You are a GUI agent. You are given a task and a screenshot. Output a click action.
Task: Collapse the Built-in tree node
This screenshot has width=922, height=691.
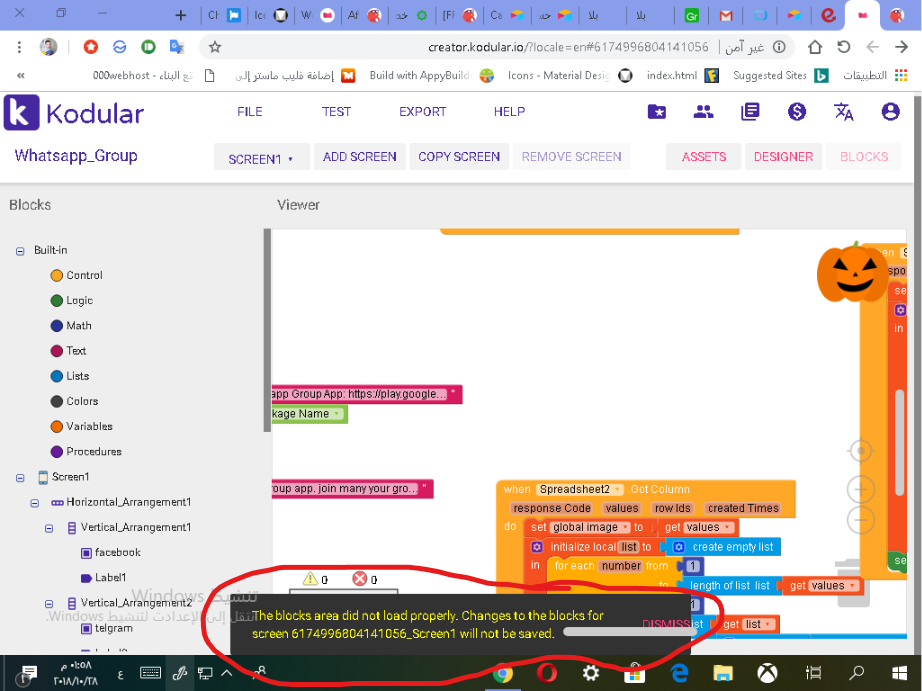pyautogui.click(x=20, y=251)
